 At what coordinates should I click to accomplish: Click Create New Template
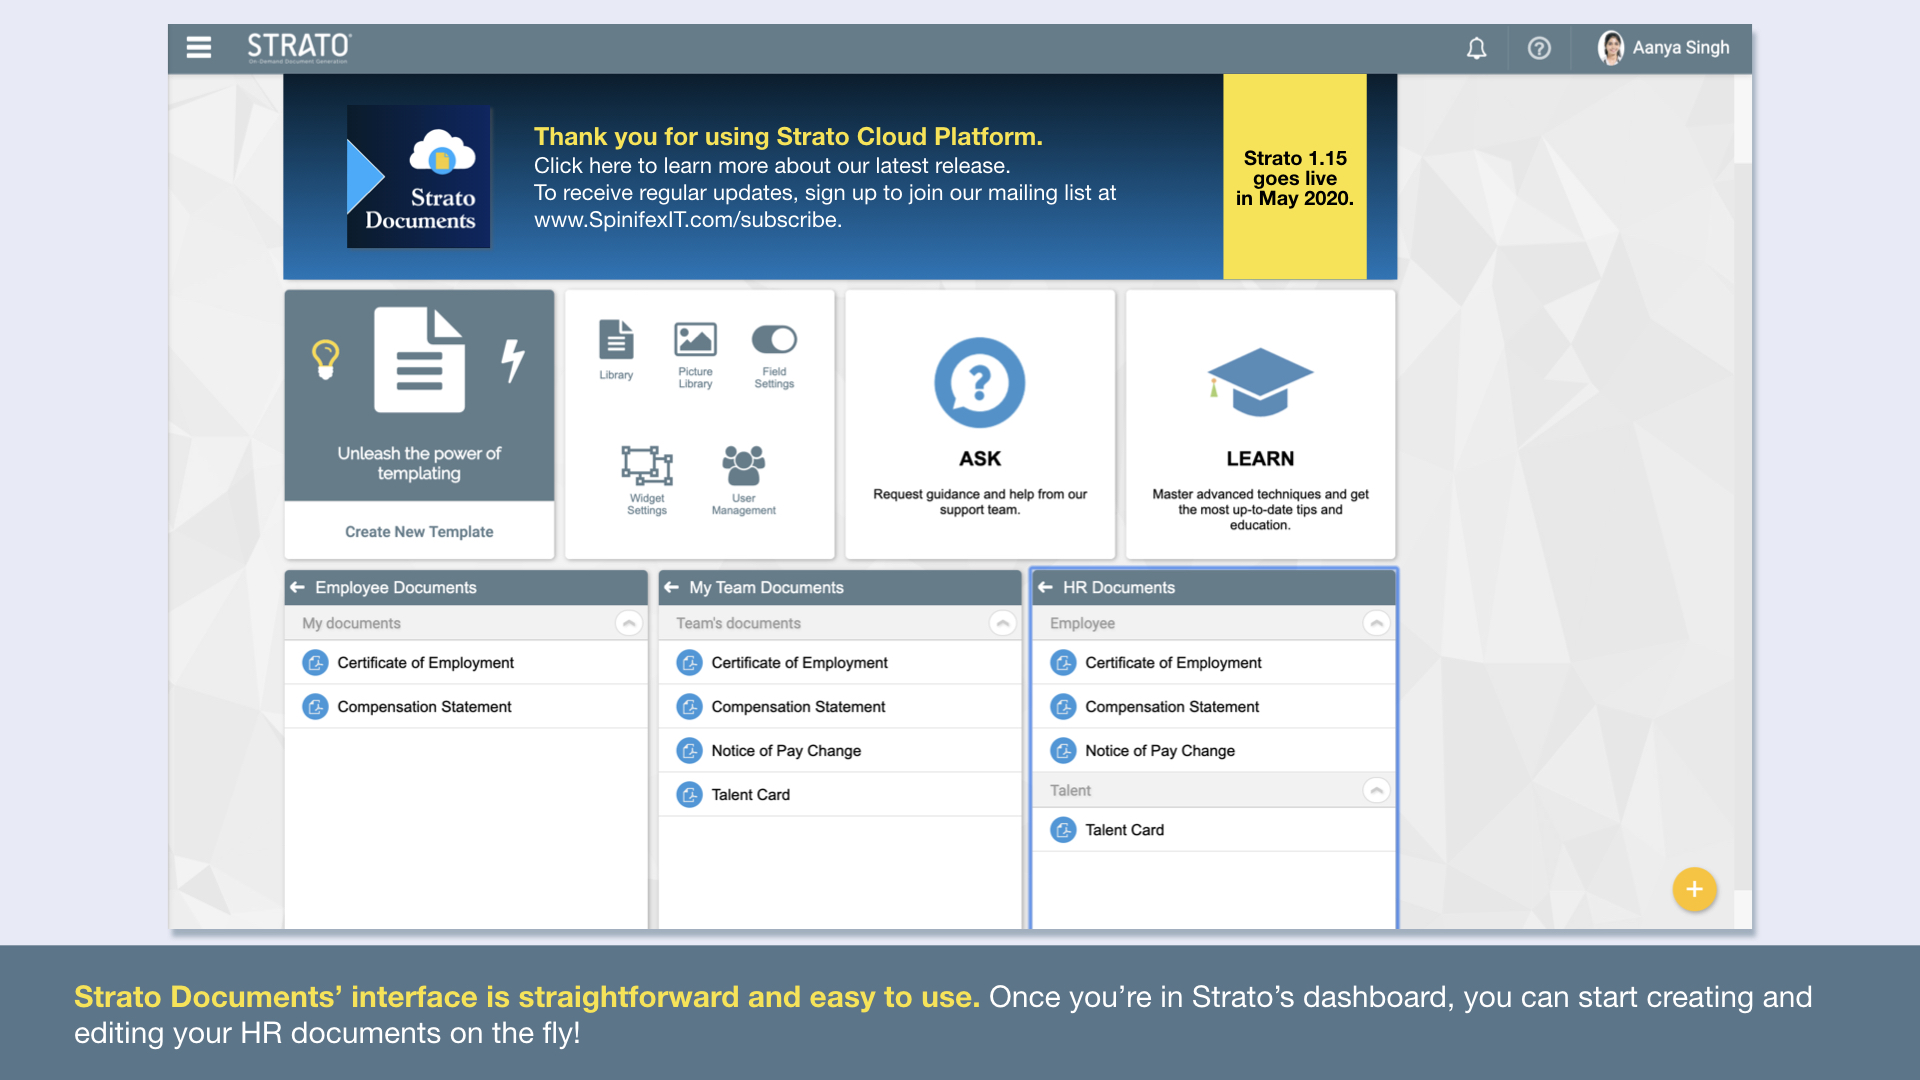(419, 532)
